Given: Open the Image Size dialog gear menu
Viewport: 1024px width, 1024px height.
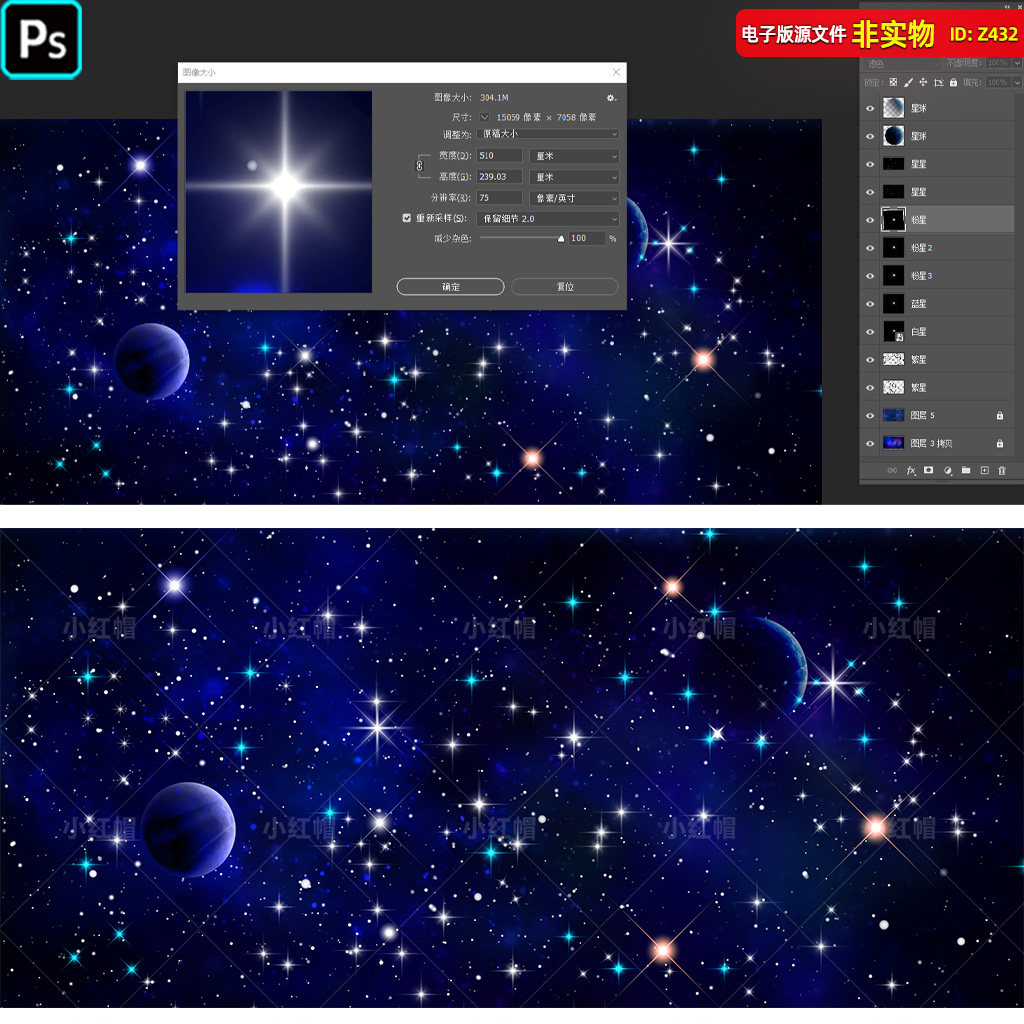Looking at the screenshot, I should point(611,98).
